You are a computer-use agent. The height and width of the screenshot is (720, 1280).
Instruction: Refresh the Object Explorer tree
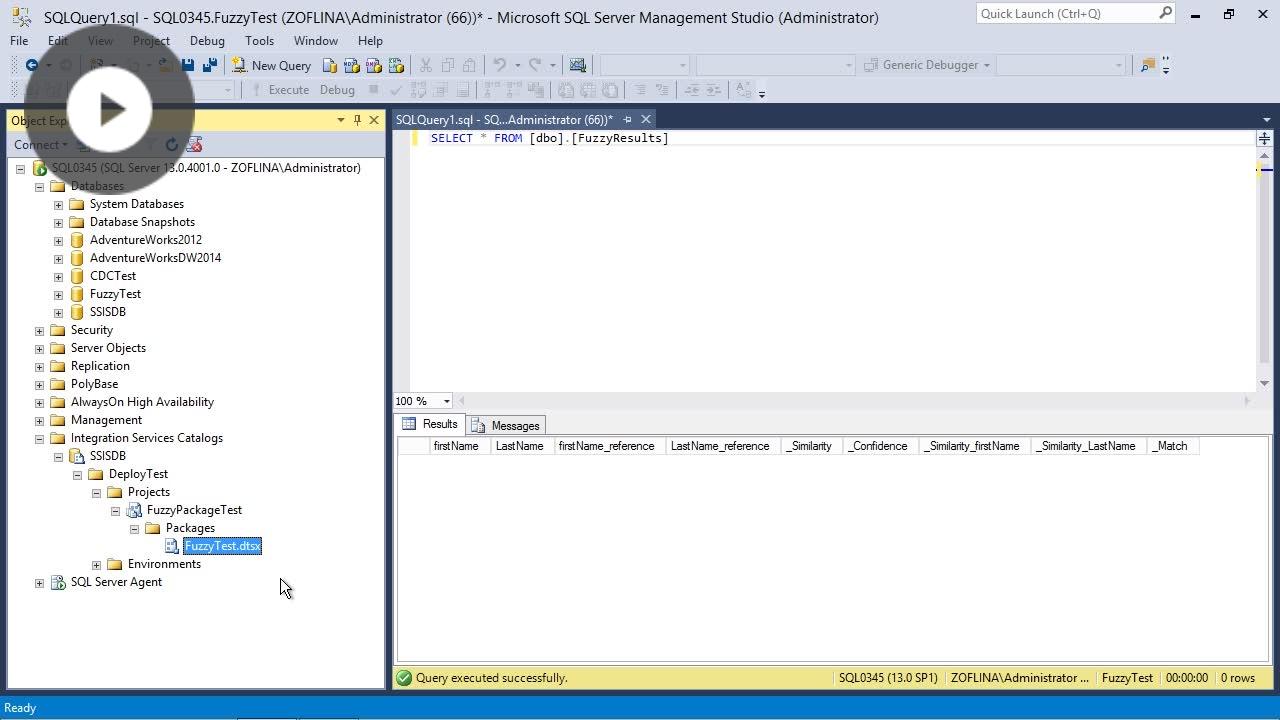[171, 144]
